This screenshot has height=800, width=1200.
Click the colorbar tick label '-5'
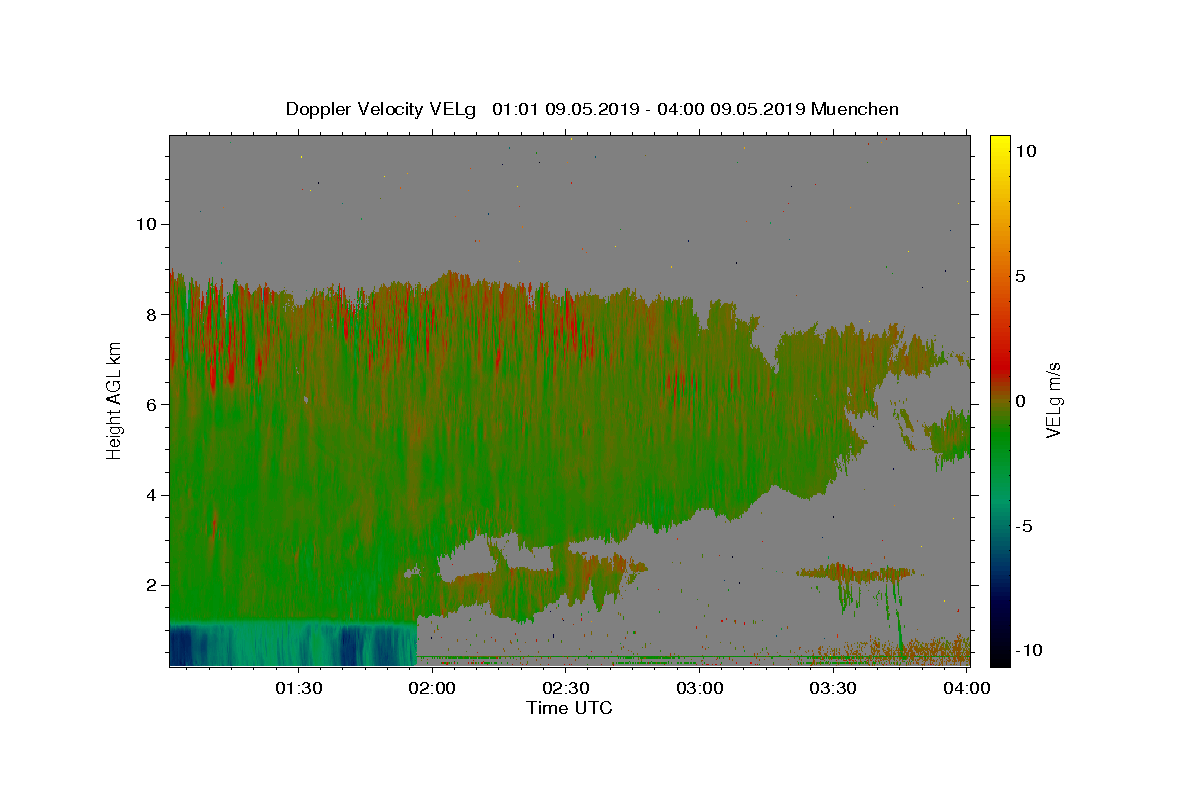point(1024,526)
